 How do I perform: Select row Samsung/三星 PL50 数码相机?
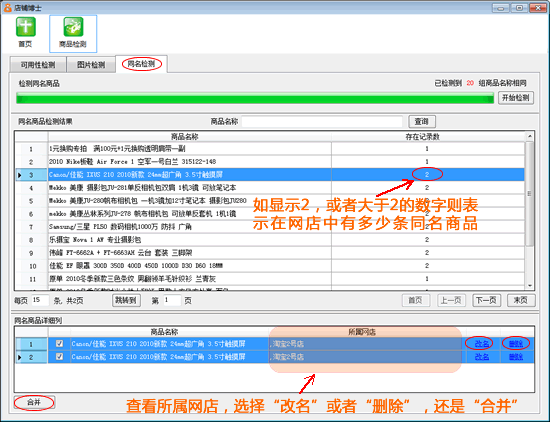coord(269,227)
